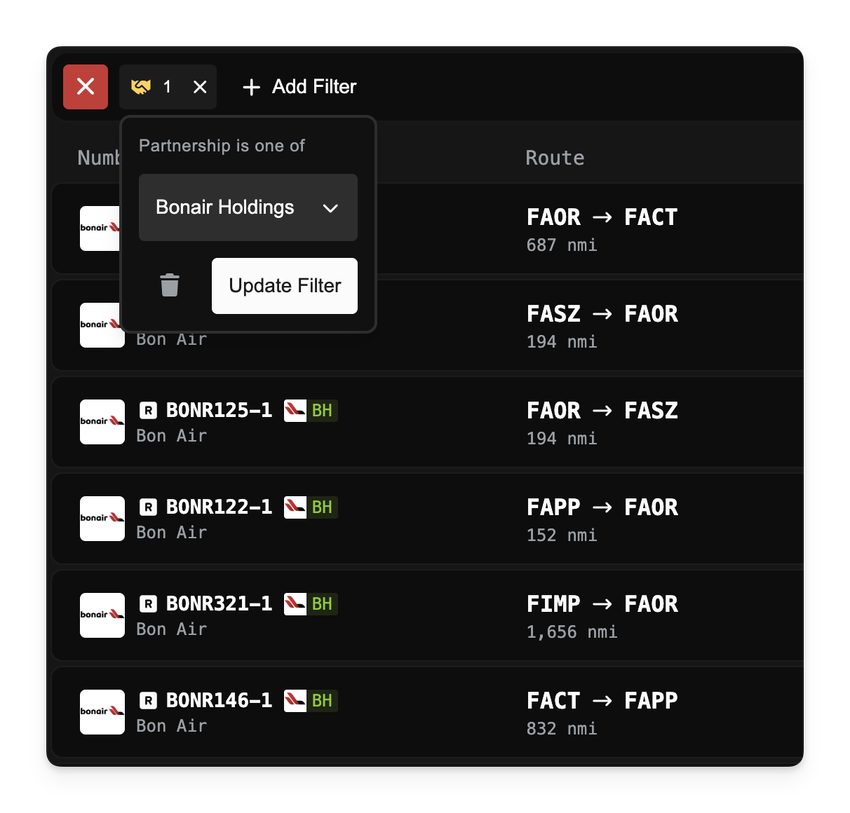Open flight BONR321-1
850x813 pixels.
coord(219,604)
